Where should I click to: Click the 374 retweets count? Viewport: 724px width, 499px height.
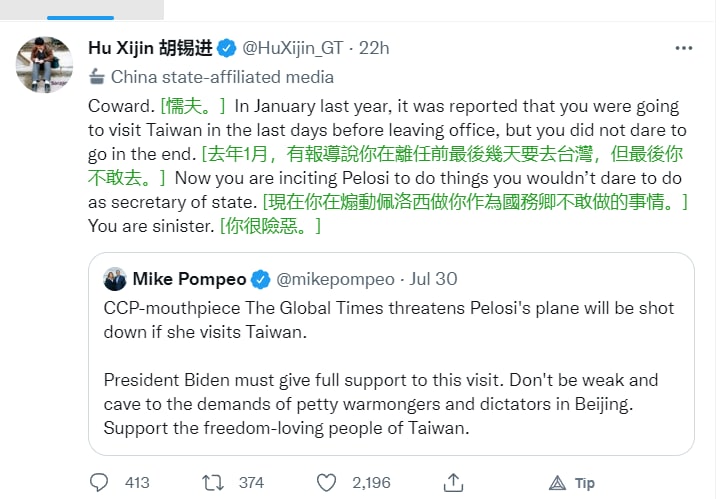coord(251,483)
